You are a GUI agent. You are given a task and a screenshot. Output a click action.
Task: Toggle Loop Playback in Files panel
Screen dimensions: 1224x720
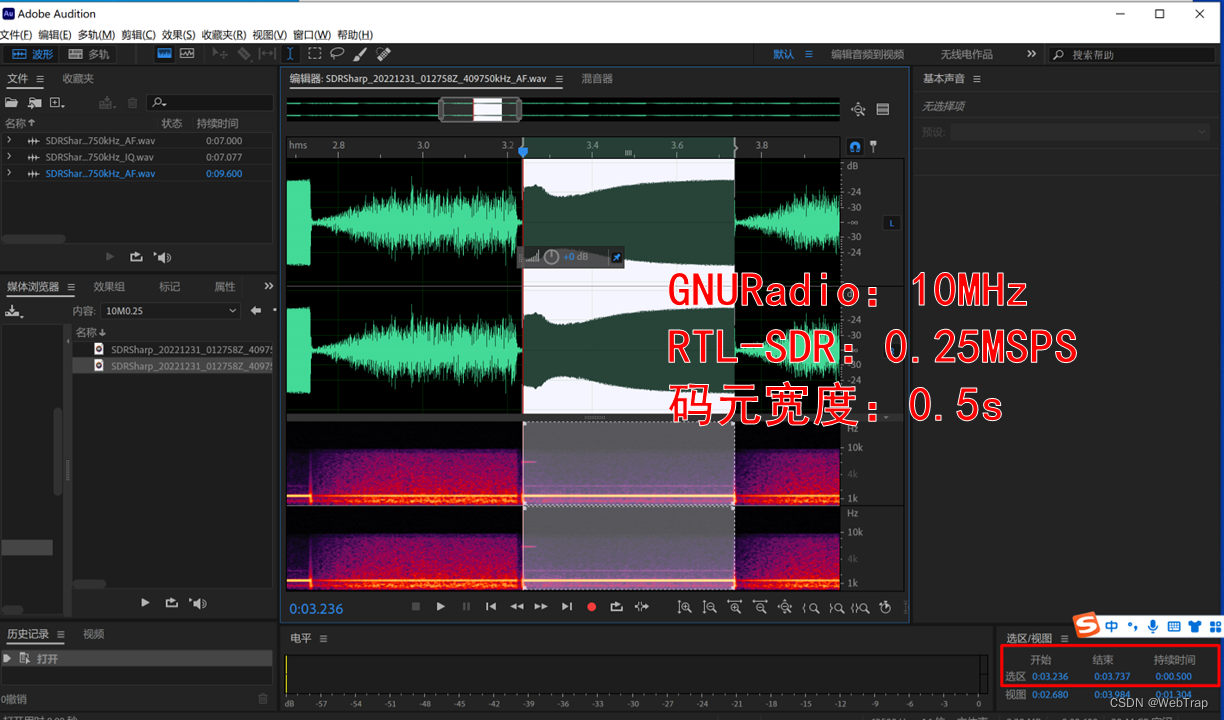pos(136,257)
